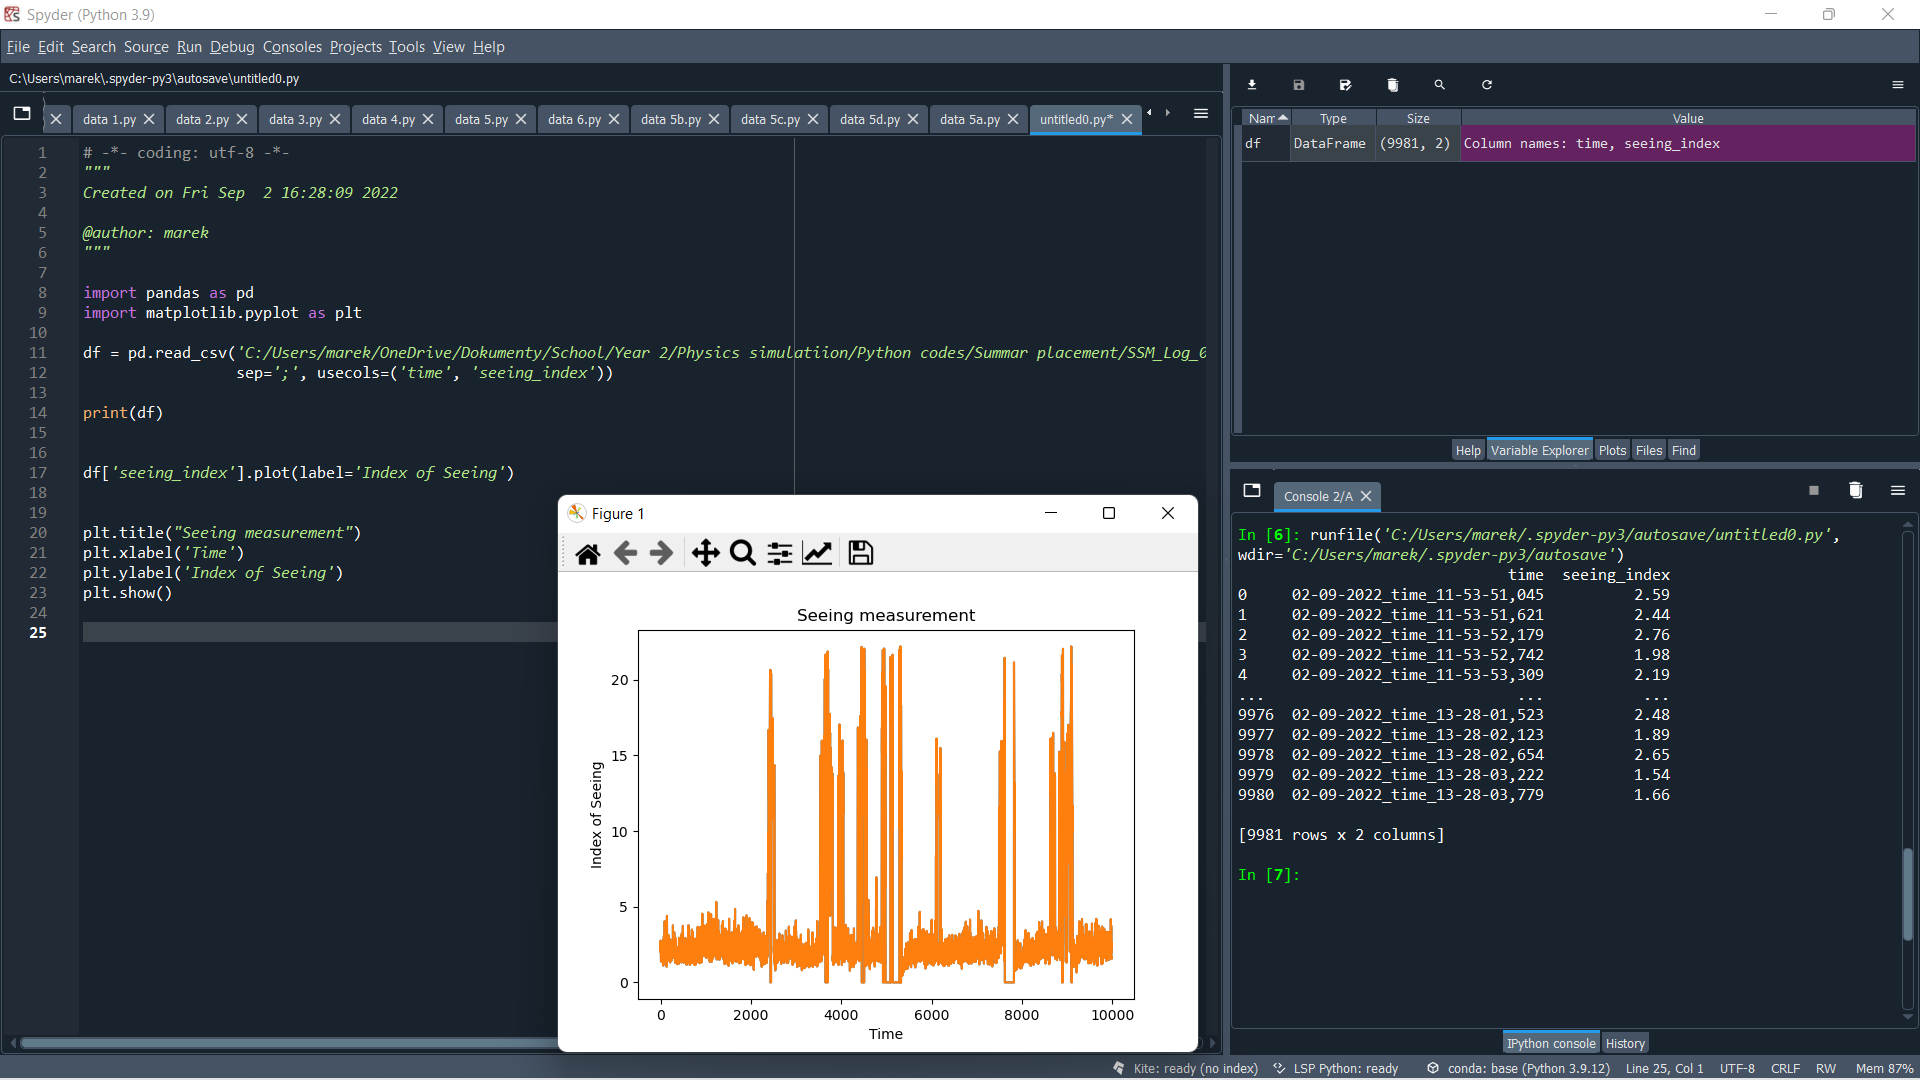Viewport: 1920px width, 1080px height.
Task: Select the IPython console tab
Action: click(1551, 1044)
